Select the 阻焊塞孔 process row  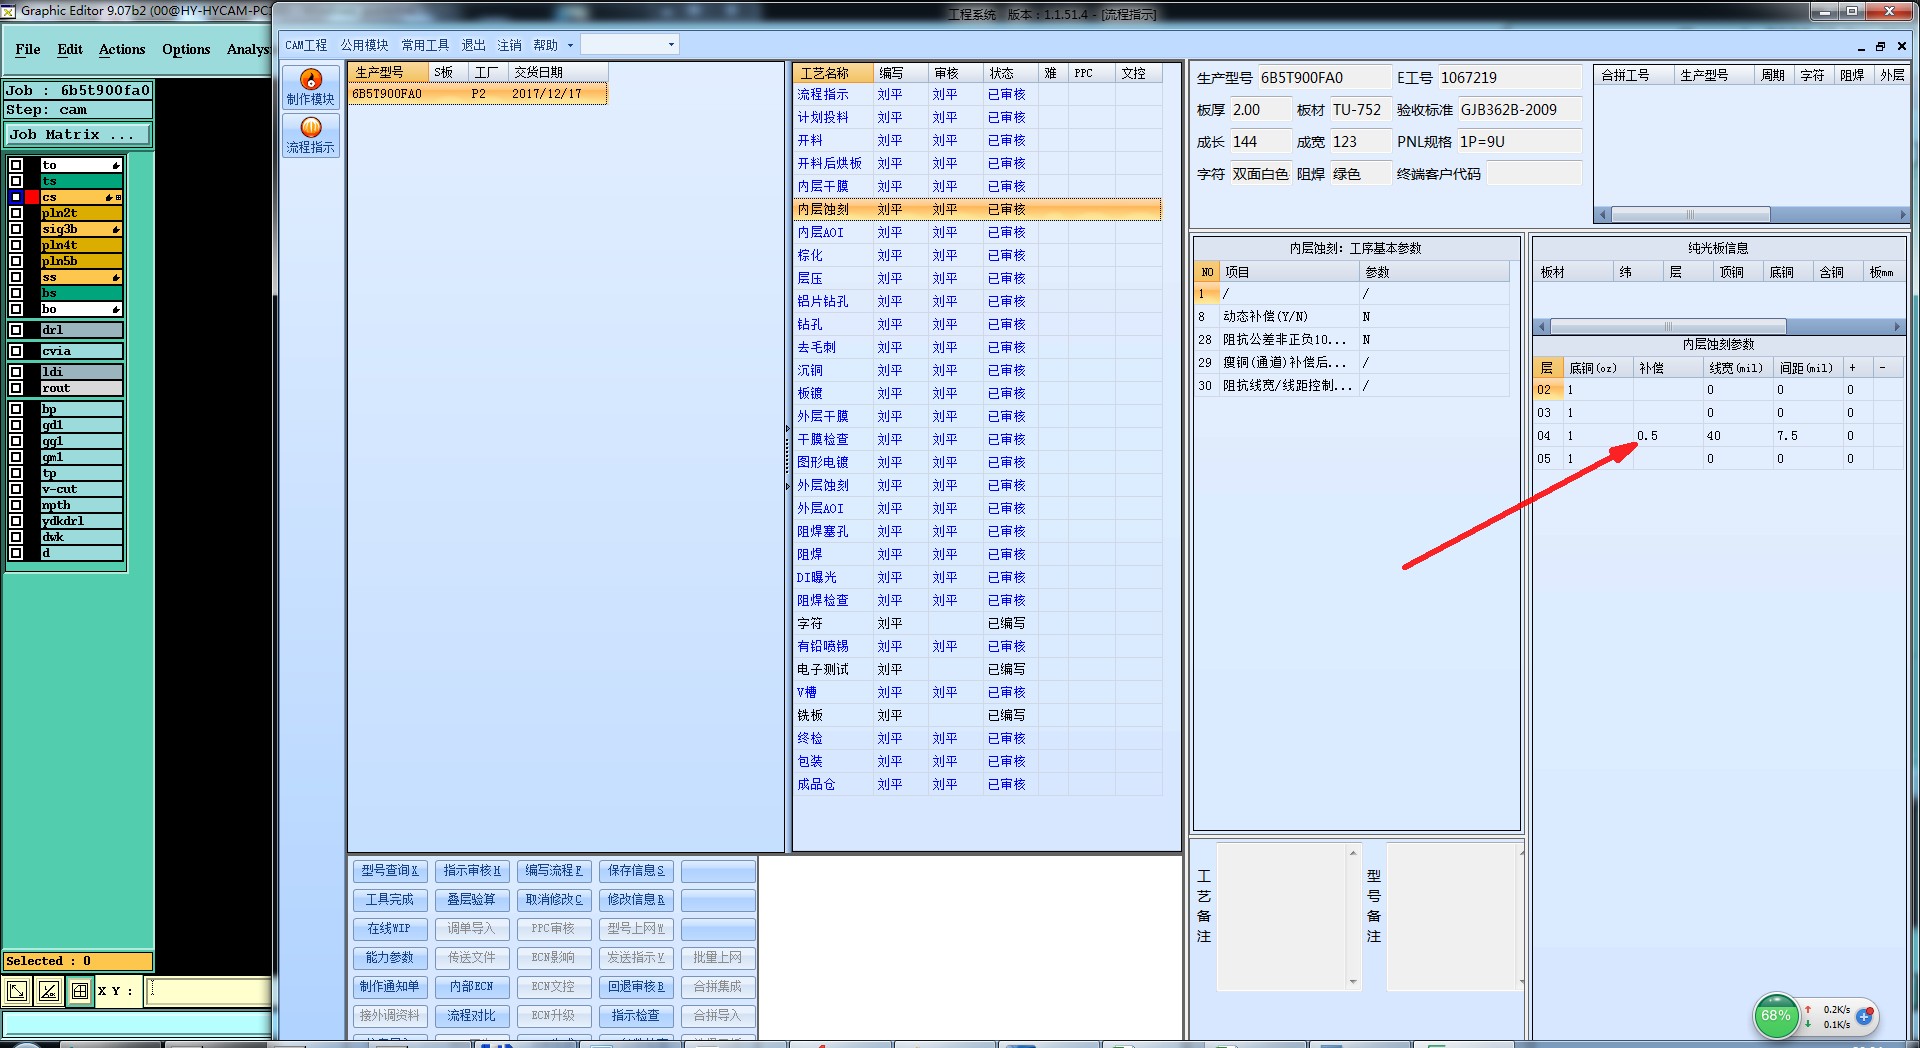coord(977,531)
